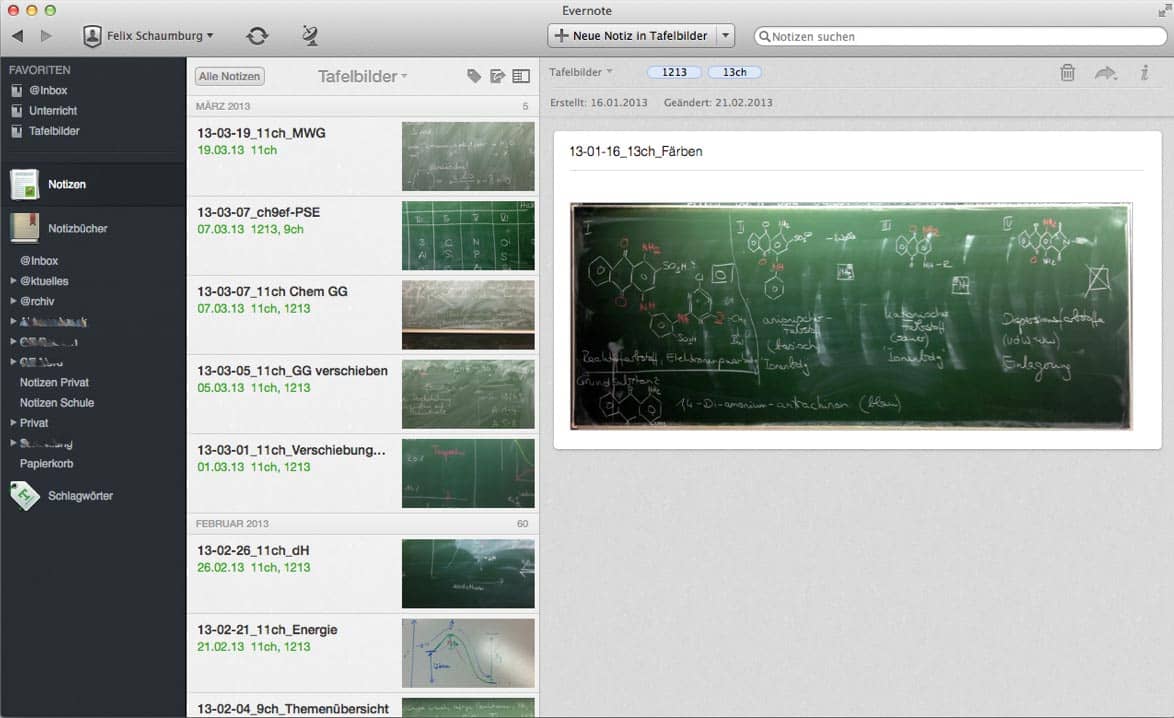The height and width of the screenshot is (718, 1174).
Task: Select Notizen in the sidebar
Action: 67,185
